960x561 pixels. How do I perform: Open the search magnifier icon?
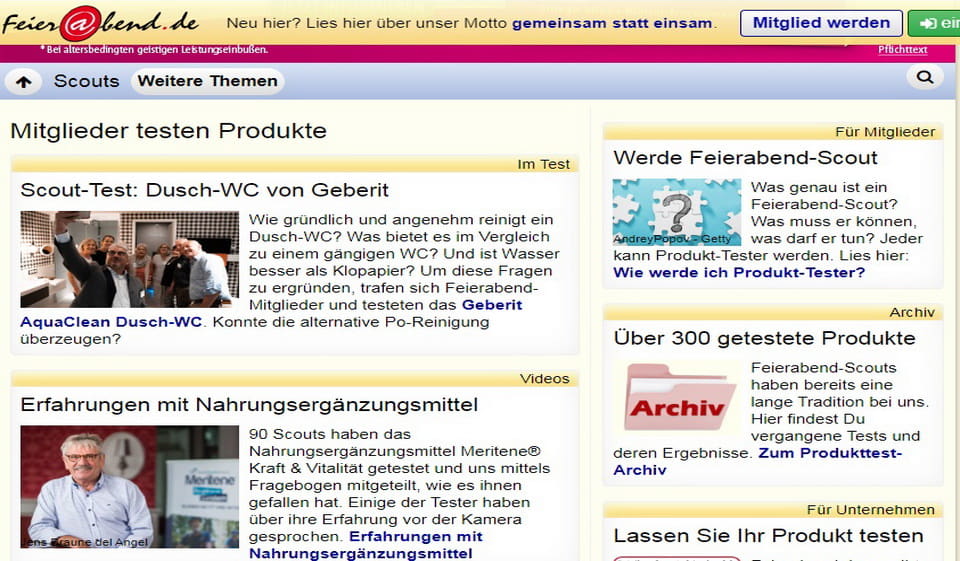tap(925, 77)
